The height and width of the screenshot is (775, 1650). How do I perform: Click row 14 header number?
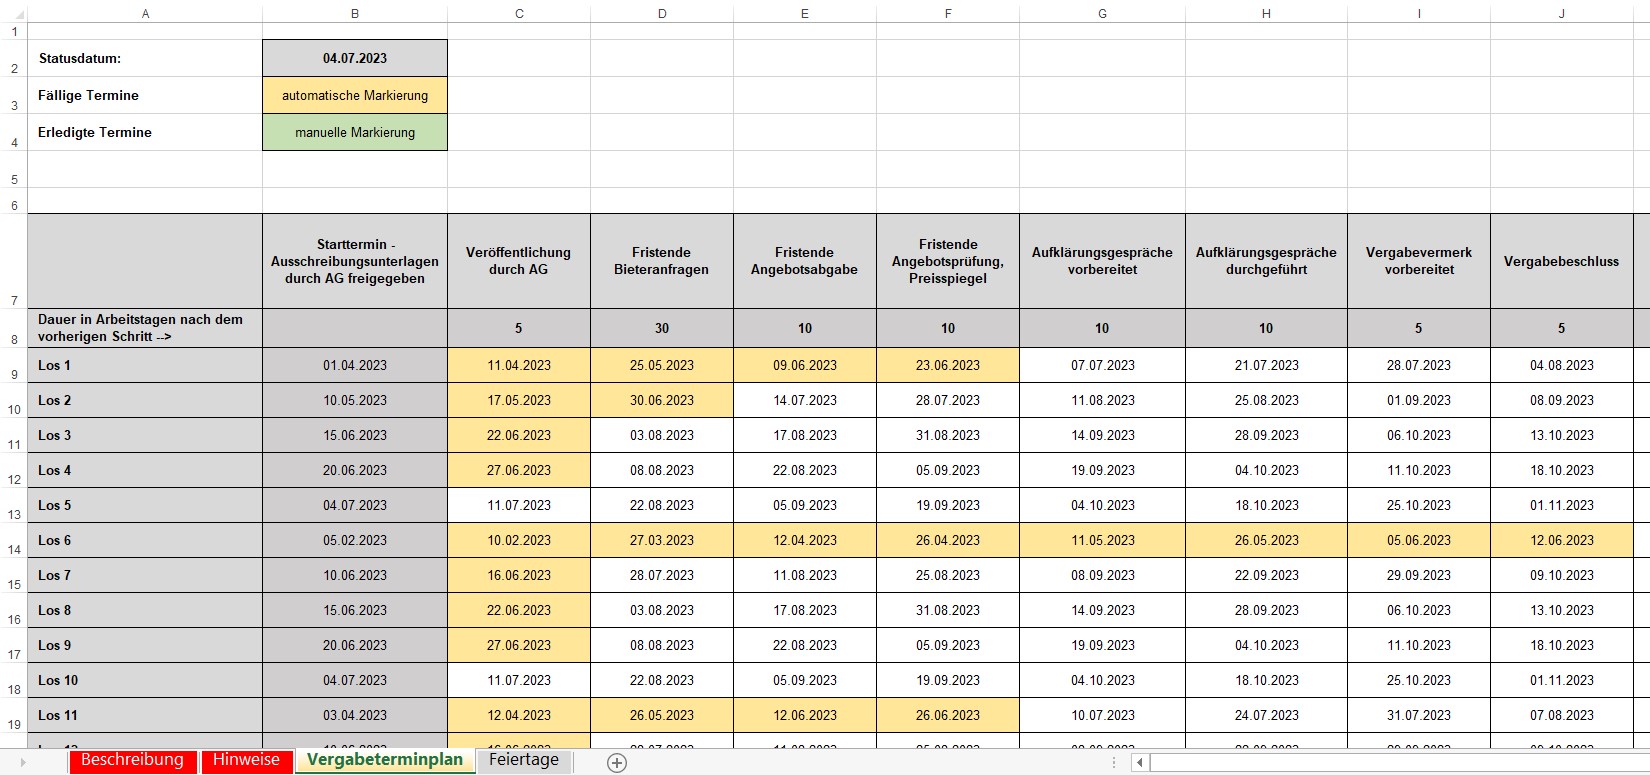click(14, 549)
